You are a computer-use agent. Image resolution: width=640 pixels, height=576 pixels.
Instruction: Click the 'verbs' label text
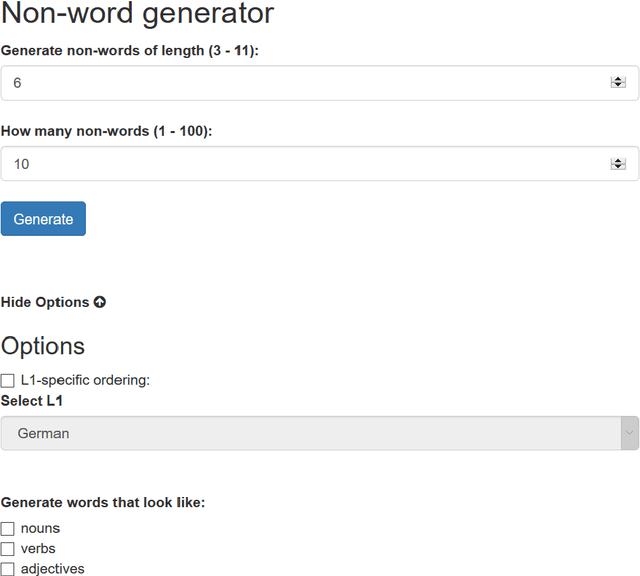[38, 549]
